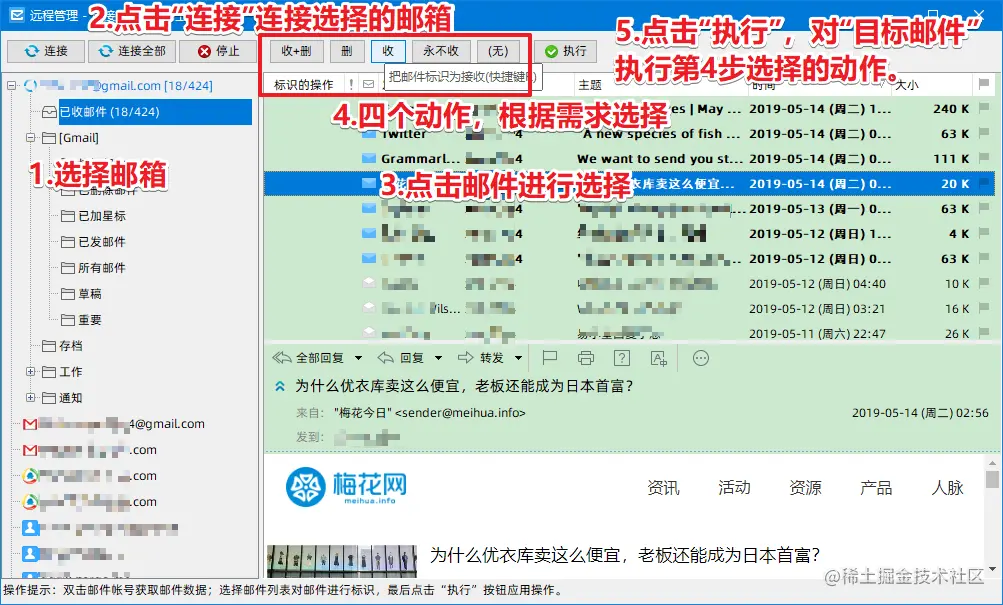Image resolution: width=1003 pixels, height=605 pixels.
Task: Sort by the envelope read-status column header
Action: point(368,84)
